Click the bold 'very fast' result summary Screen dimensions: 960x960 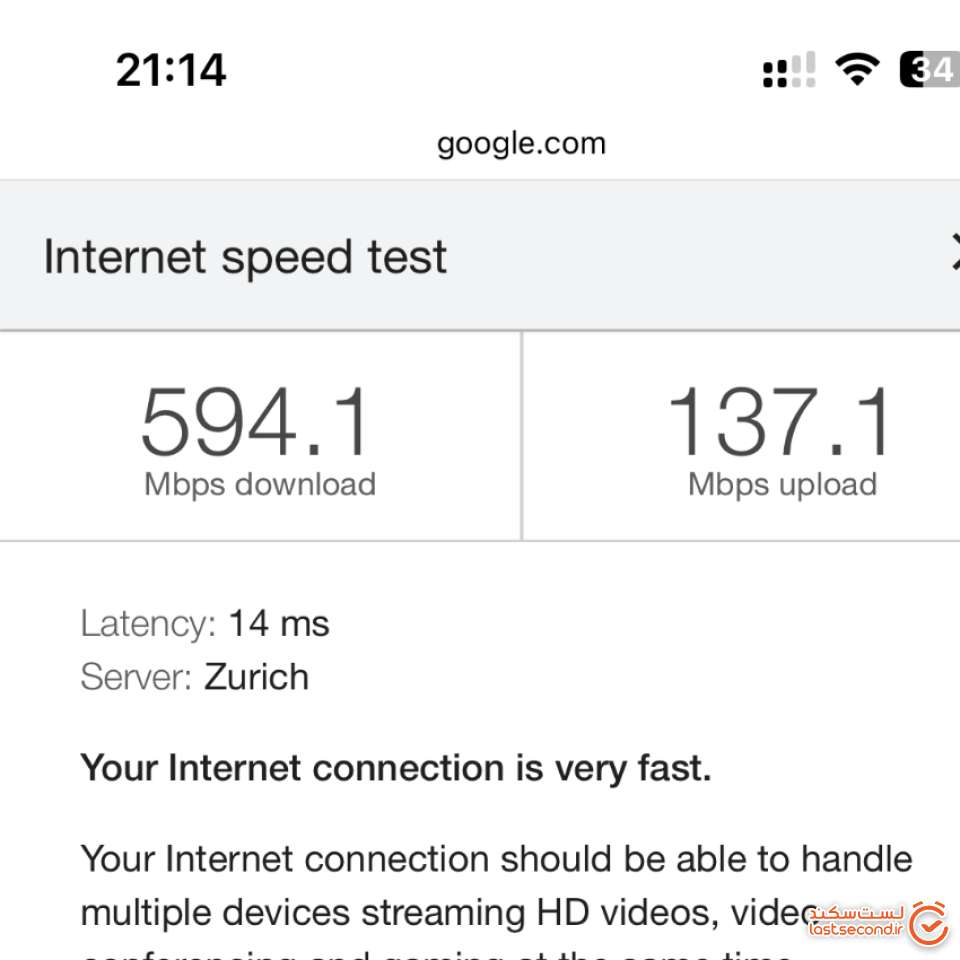tap(396, 768)
